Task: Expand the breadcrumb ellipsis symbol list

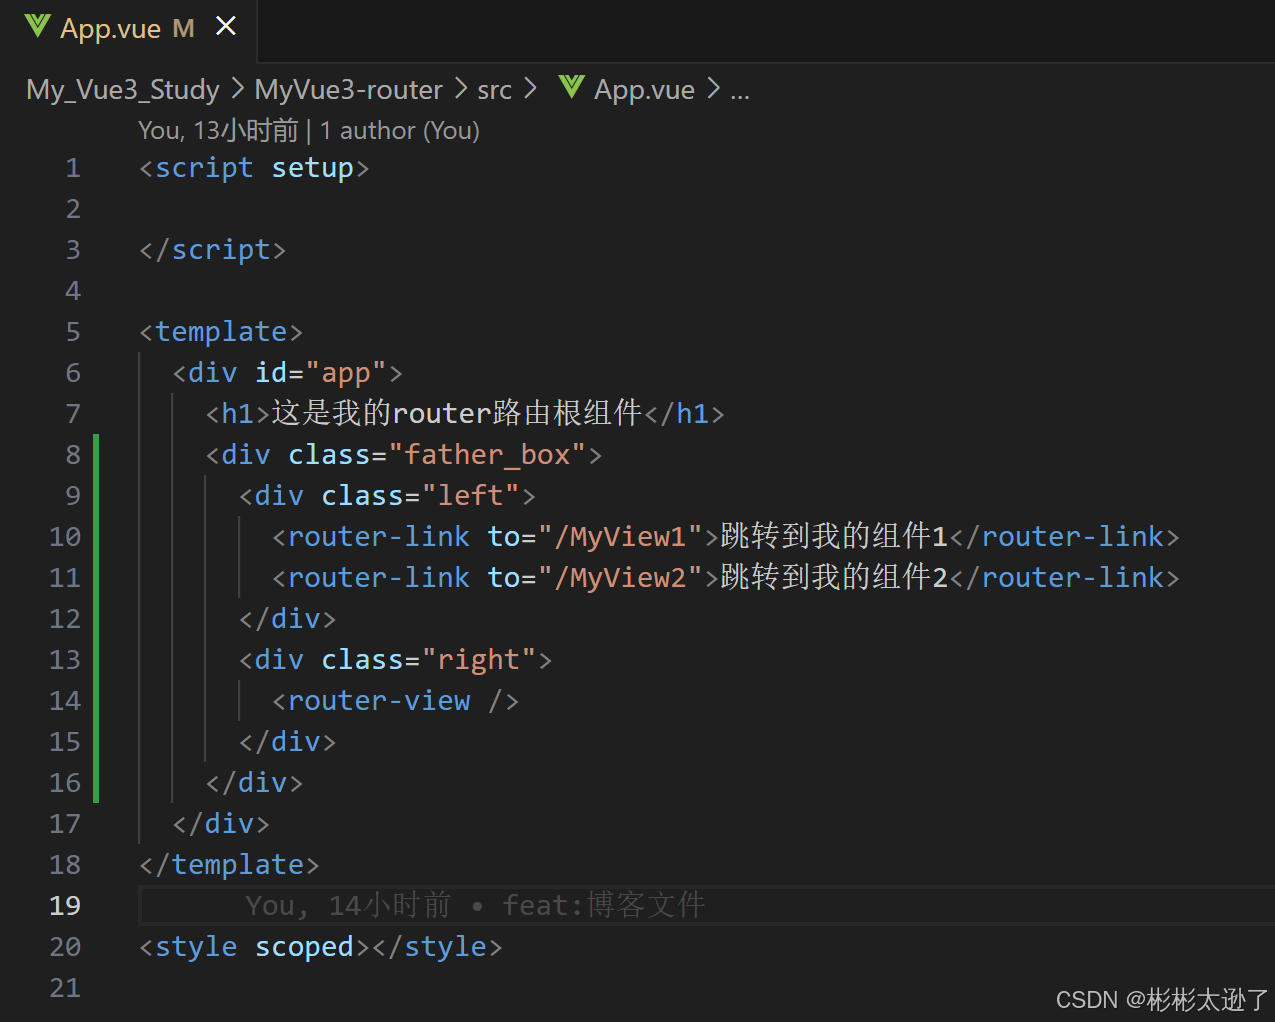Action: pos(740,92)
